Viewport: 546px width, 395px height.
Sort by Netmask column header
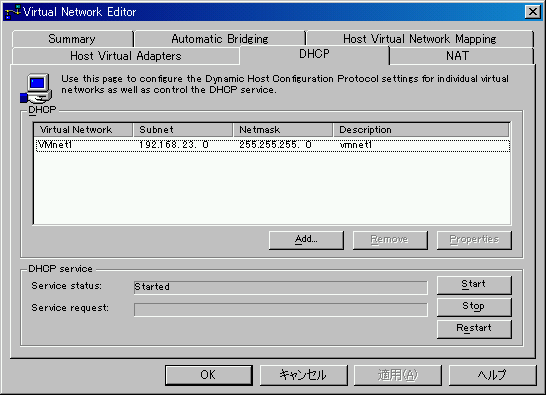282,130
